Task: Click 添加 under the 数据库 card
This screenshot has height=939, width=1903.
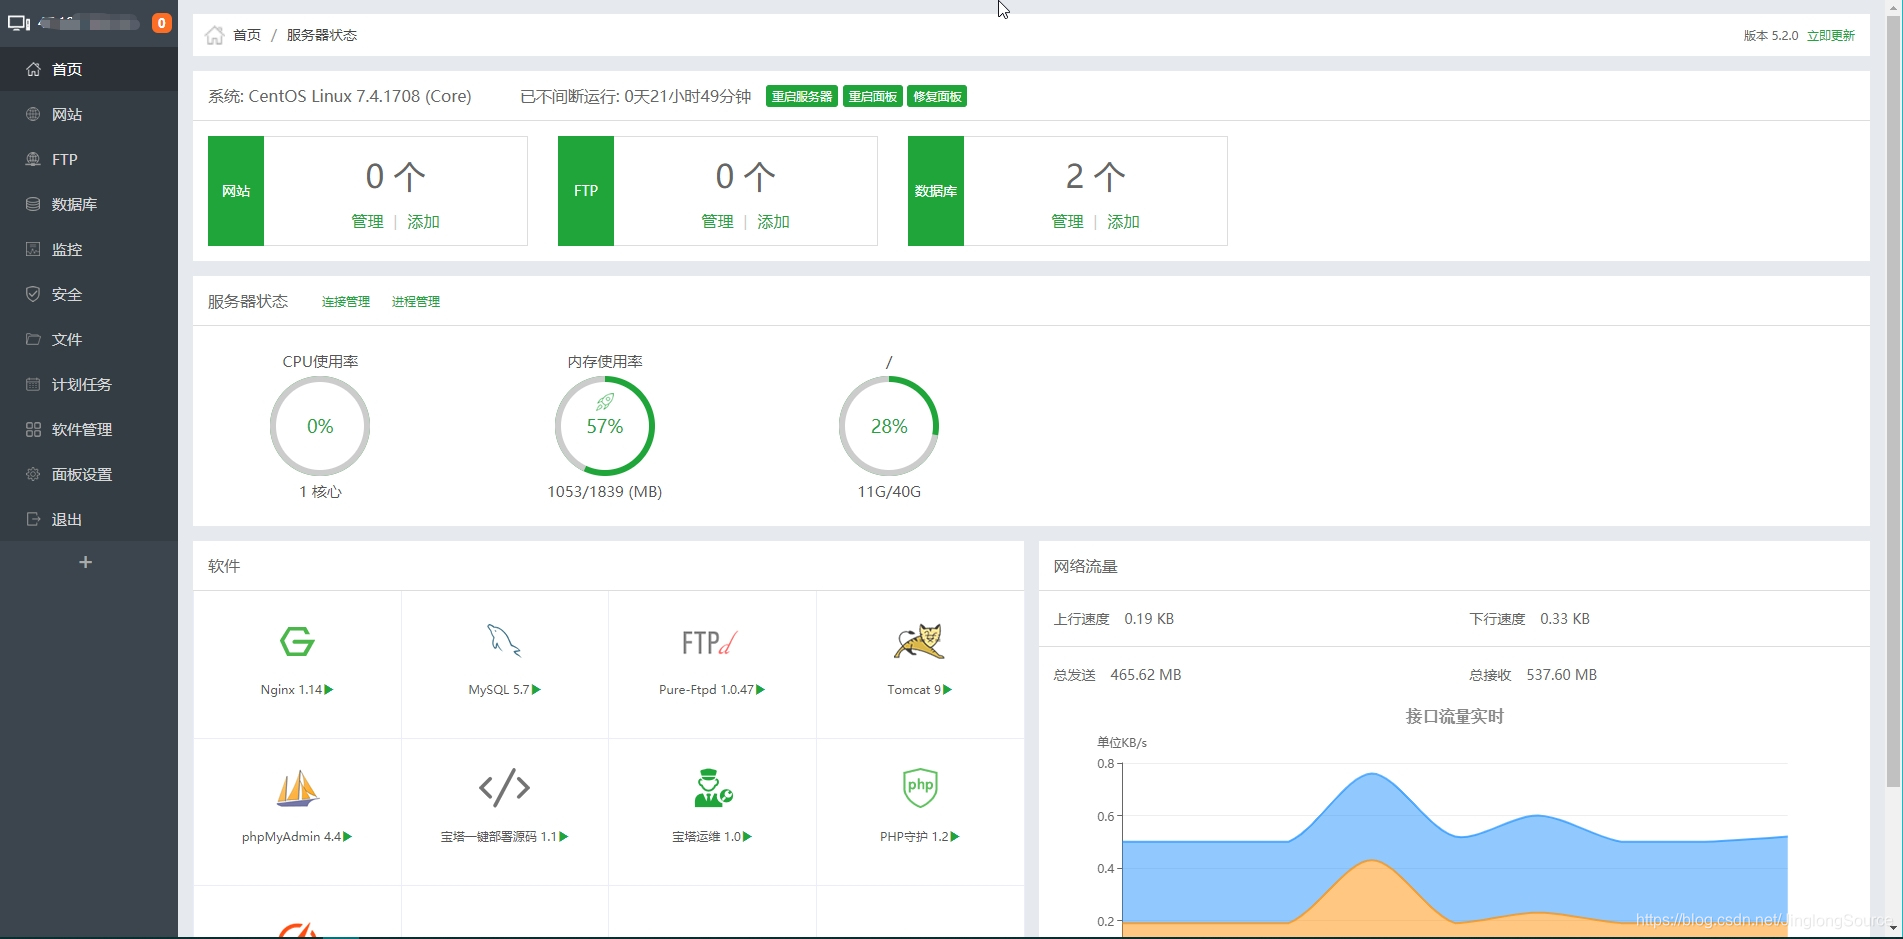Action: (1123, 221)
